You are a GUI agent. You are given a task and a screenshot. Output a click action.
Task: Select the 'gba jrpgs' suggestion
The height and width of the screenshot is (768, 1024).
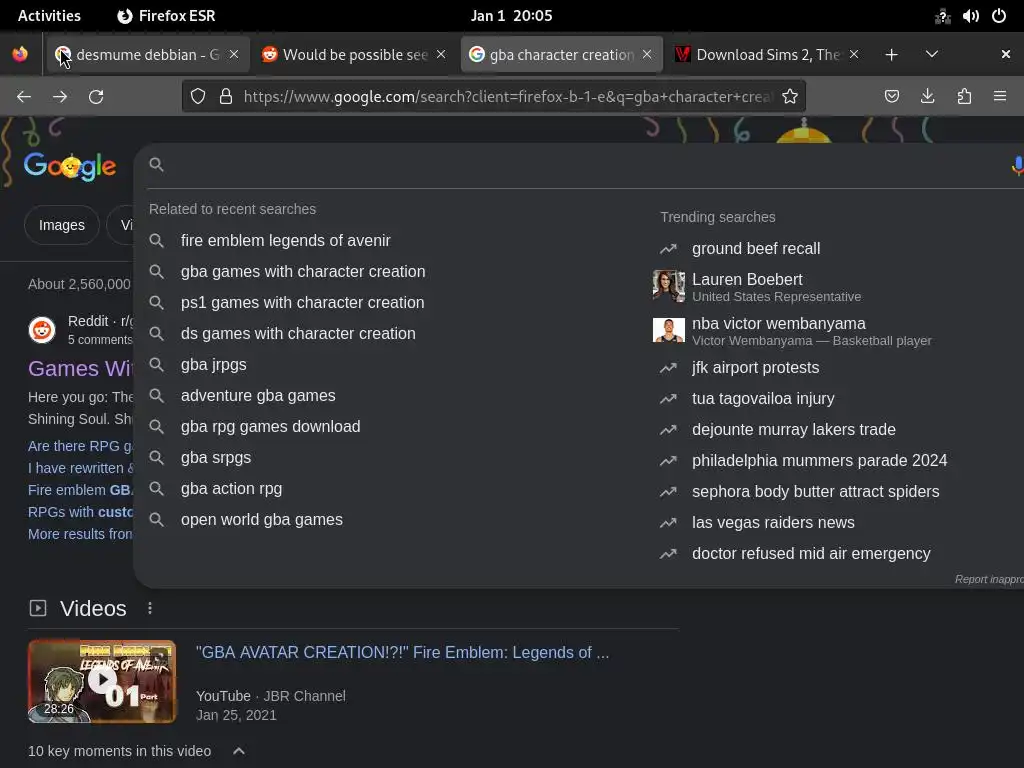(x=214, y=364)
